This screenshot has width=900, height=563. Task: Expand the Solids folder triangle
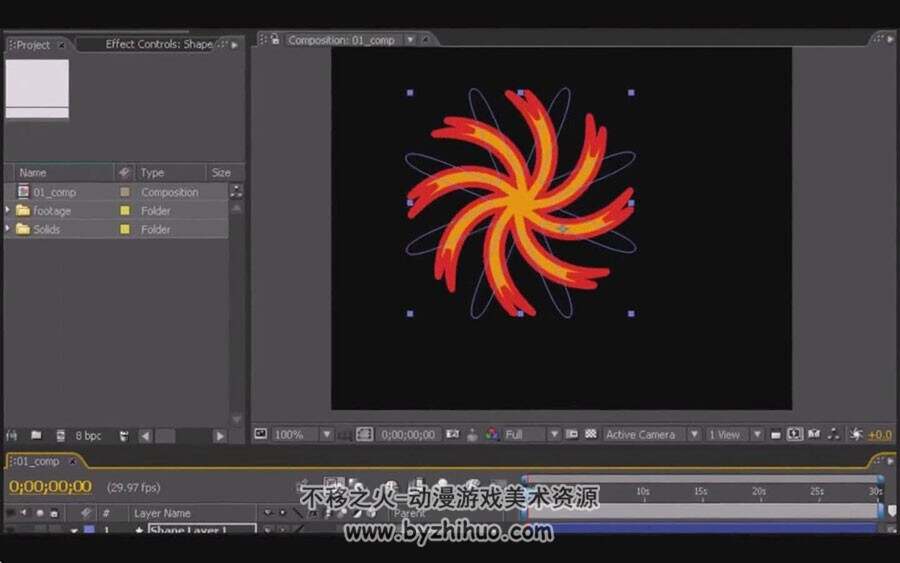coord(7,229)
